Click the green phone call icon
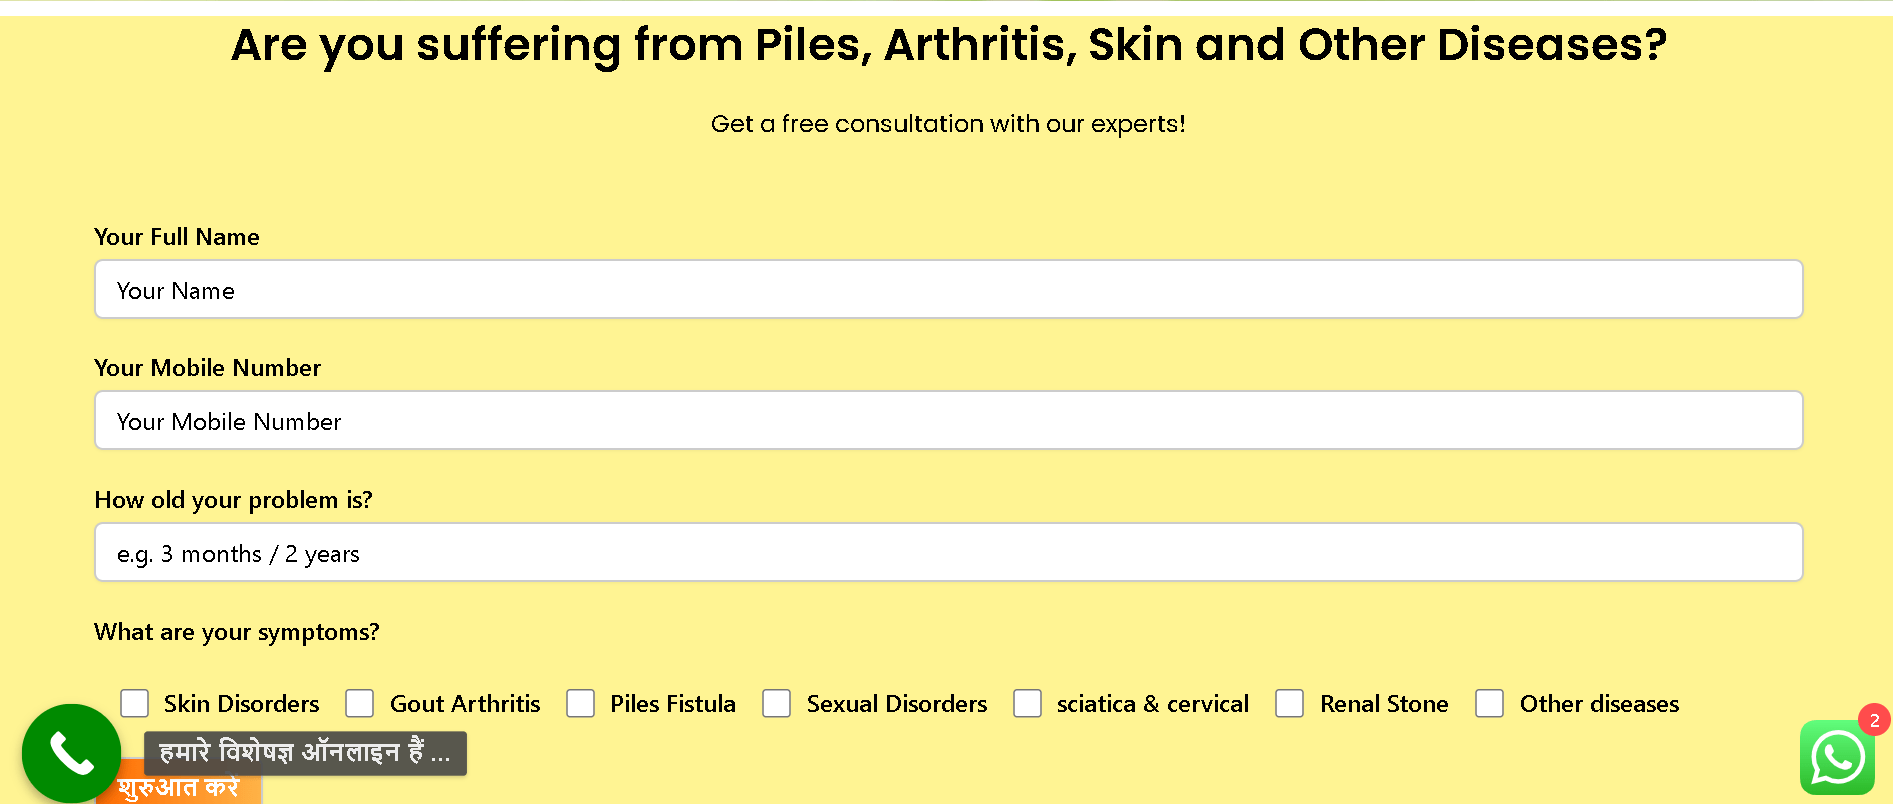 tap(71, 753)
